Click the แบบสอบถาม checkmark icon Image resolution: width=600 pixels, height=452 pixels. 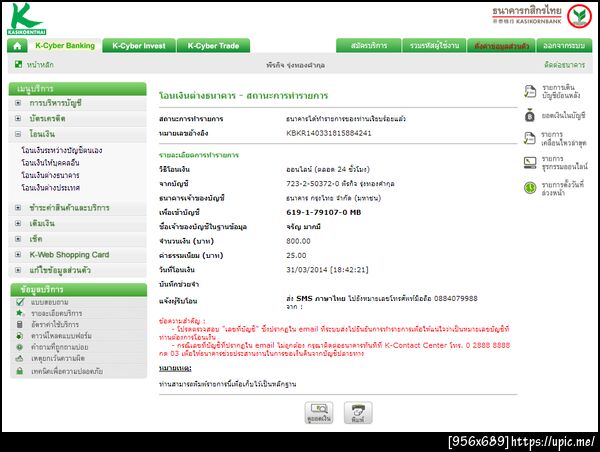(x=20, y=302)
